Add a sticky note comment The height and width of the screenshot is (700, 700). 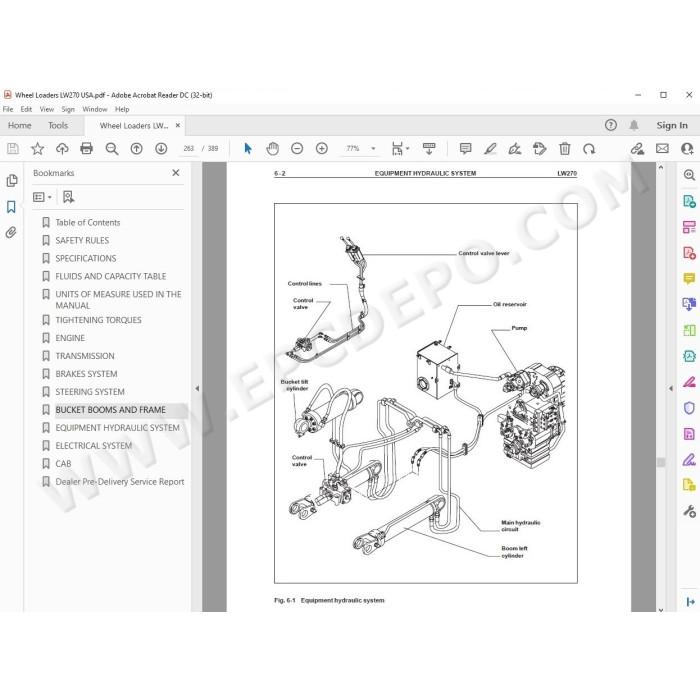coord(465,149)
